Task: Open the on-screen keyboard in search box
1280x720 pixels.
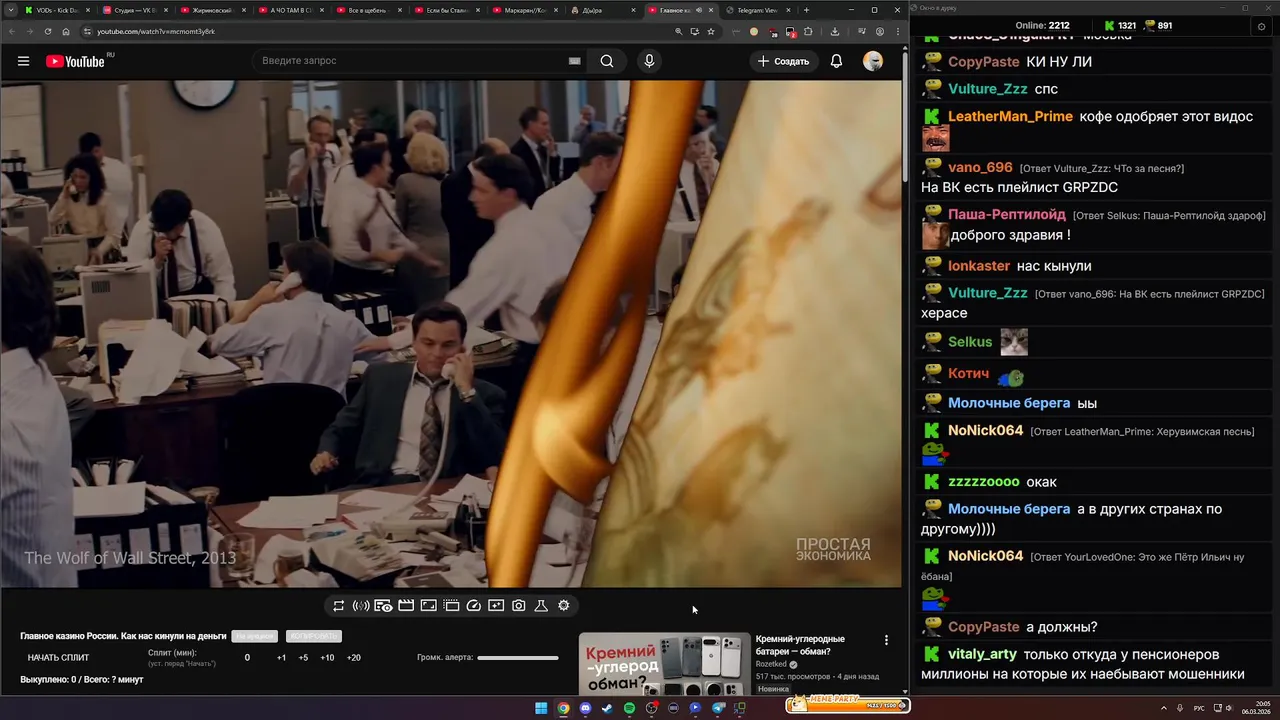Action: (574, 61)
